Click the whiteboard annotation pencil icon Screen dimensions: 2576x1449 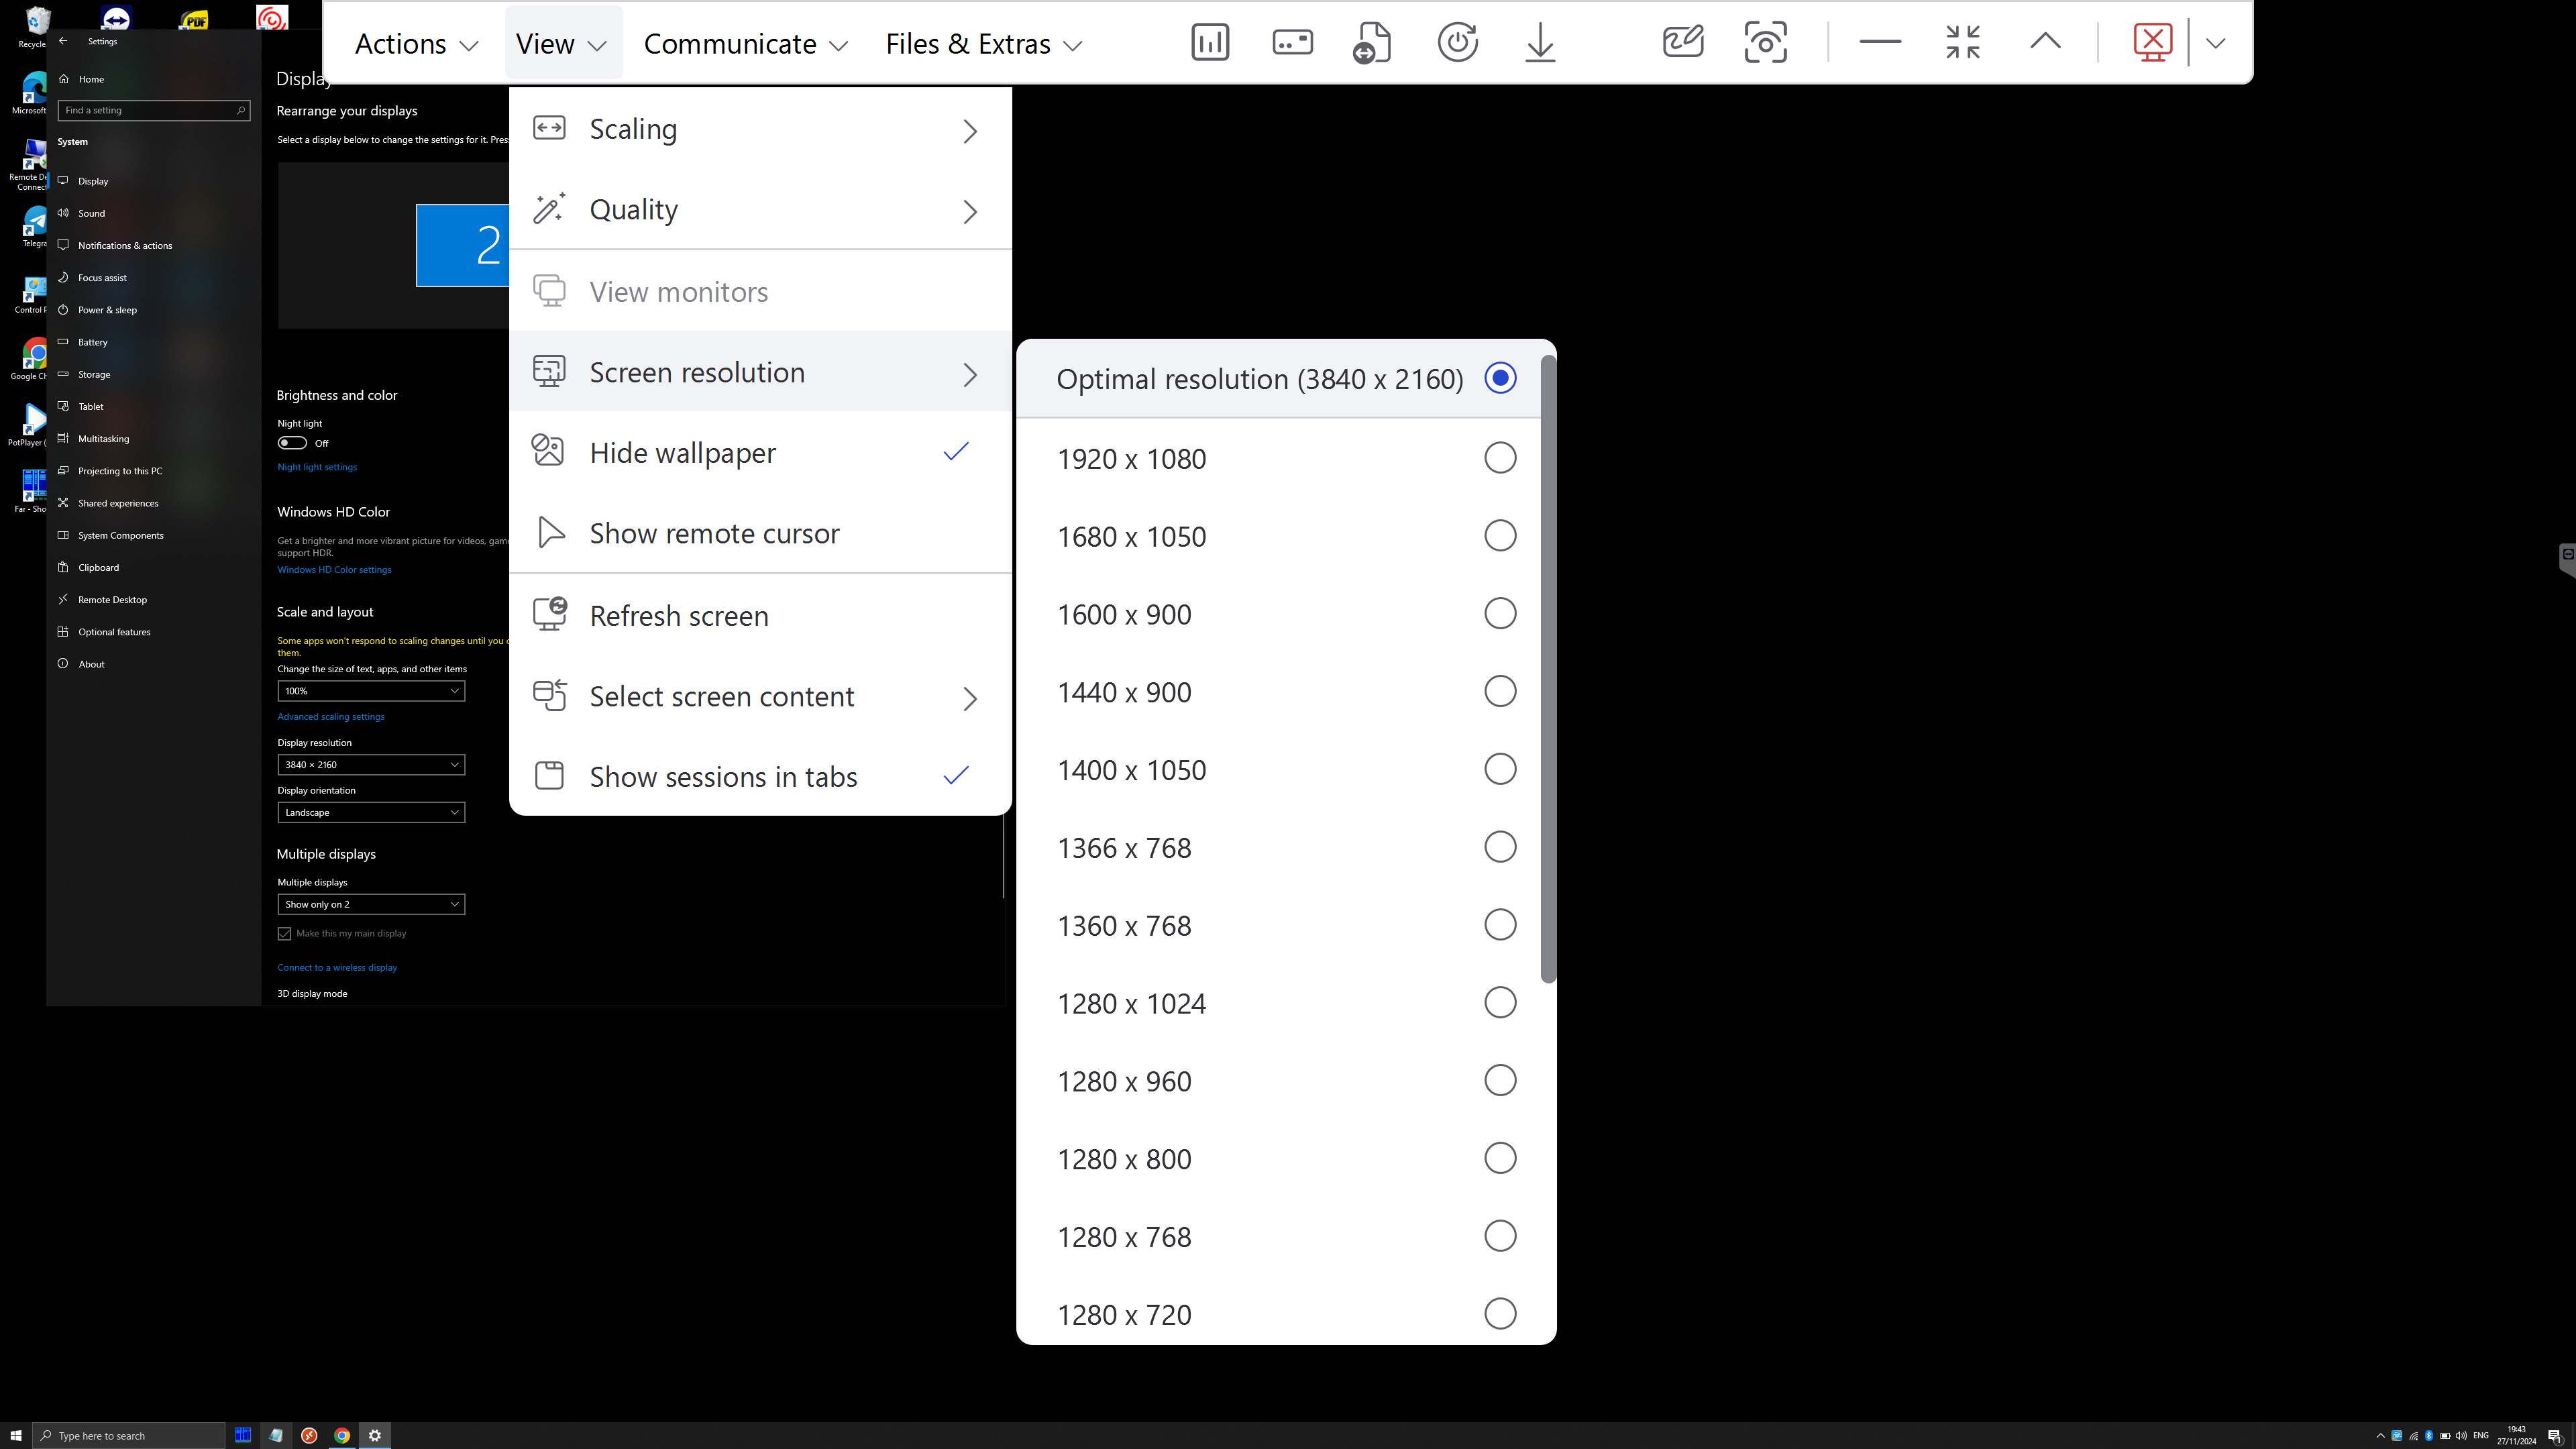(x=1682, y=42)
